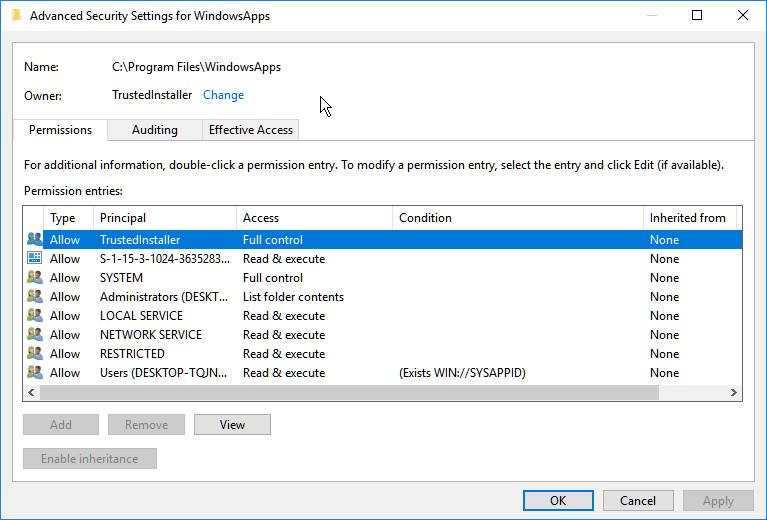
Task: Click the Enable inheritance button
Action: [90, 459]
